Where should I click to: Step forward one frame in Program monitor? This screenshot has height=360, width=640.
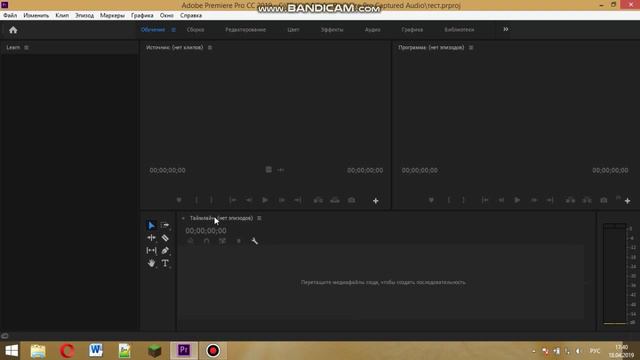click(534, 200)
